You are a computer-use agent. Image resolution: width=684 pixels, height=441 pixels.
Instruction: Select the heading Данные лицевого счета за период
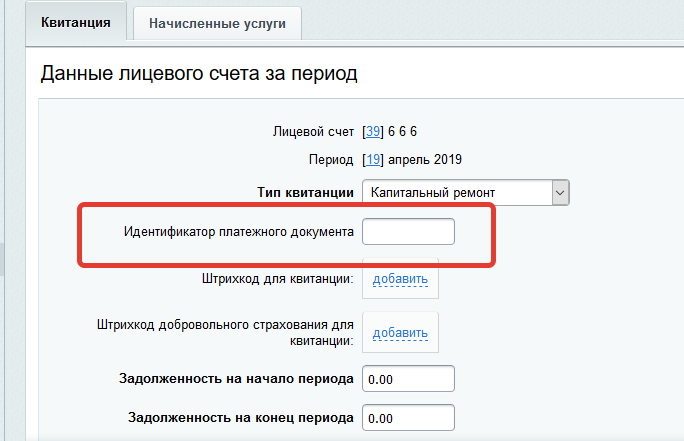coord(199,73)
